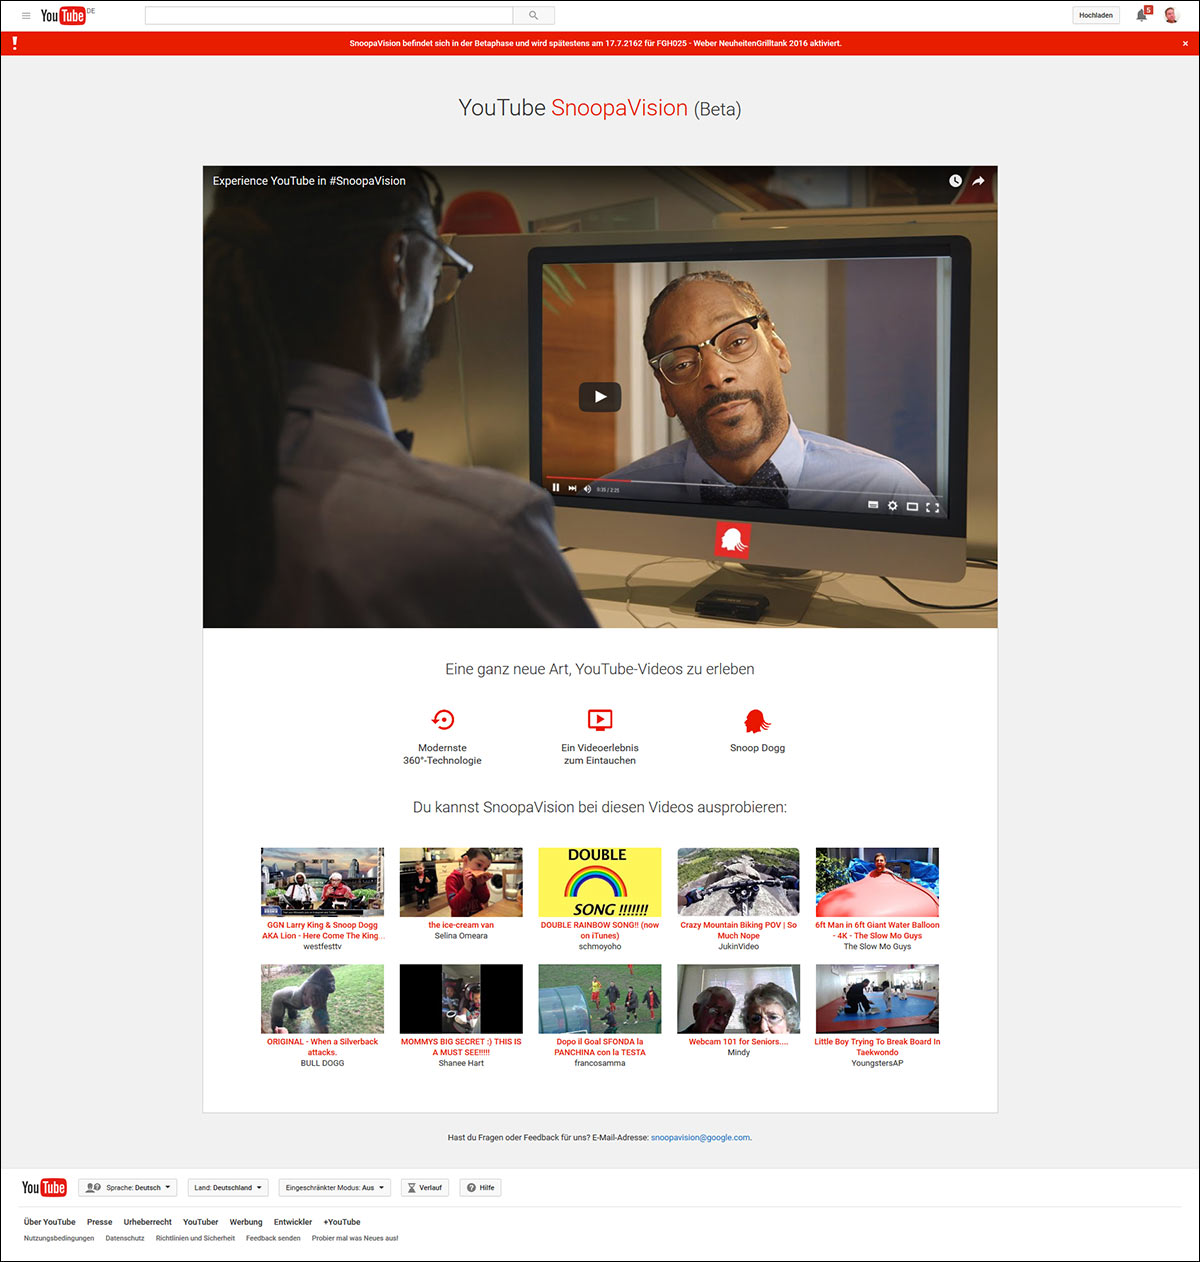
Task: Click channel name YoungstersAP
Action: click(878, 1063)
